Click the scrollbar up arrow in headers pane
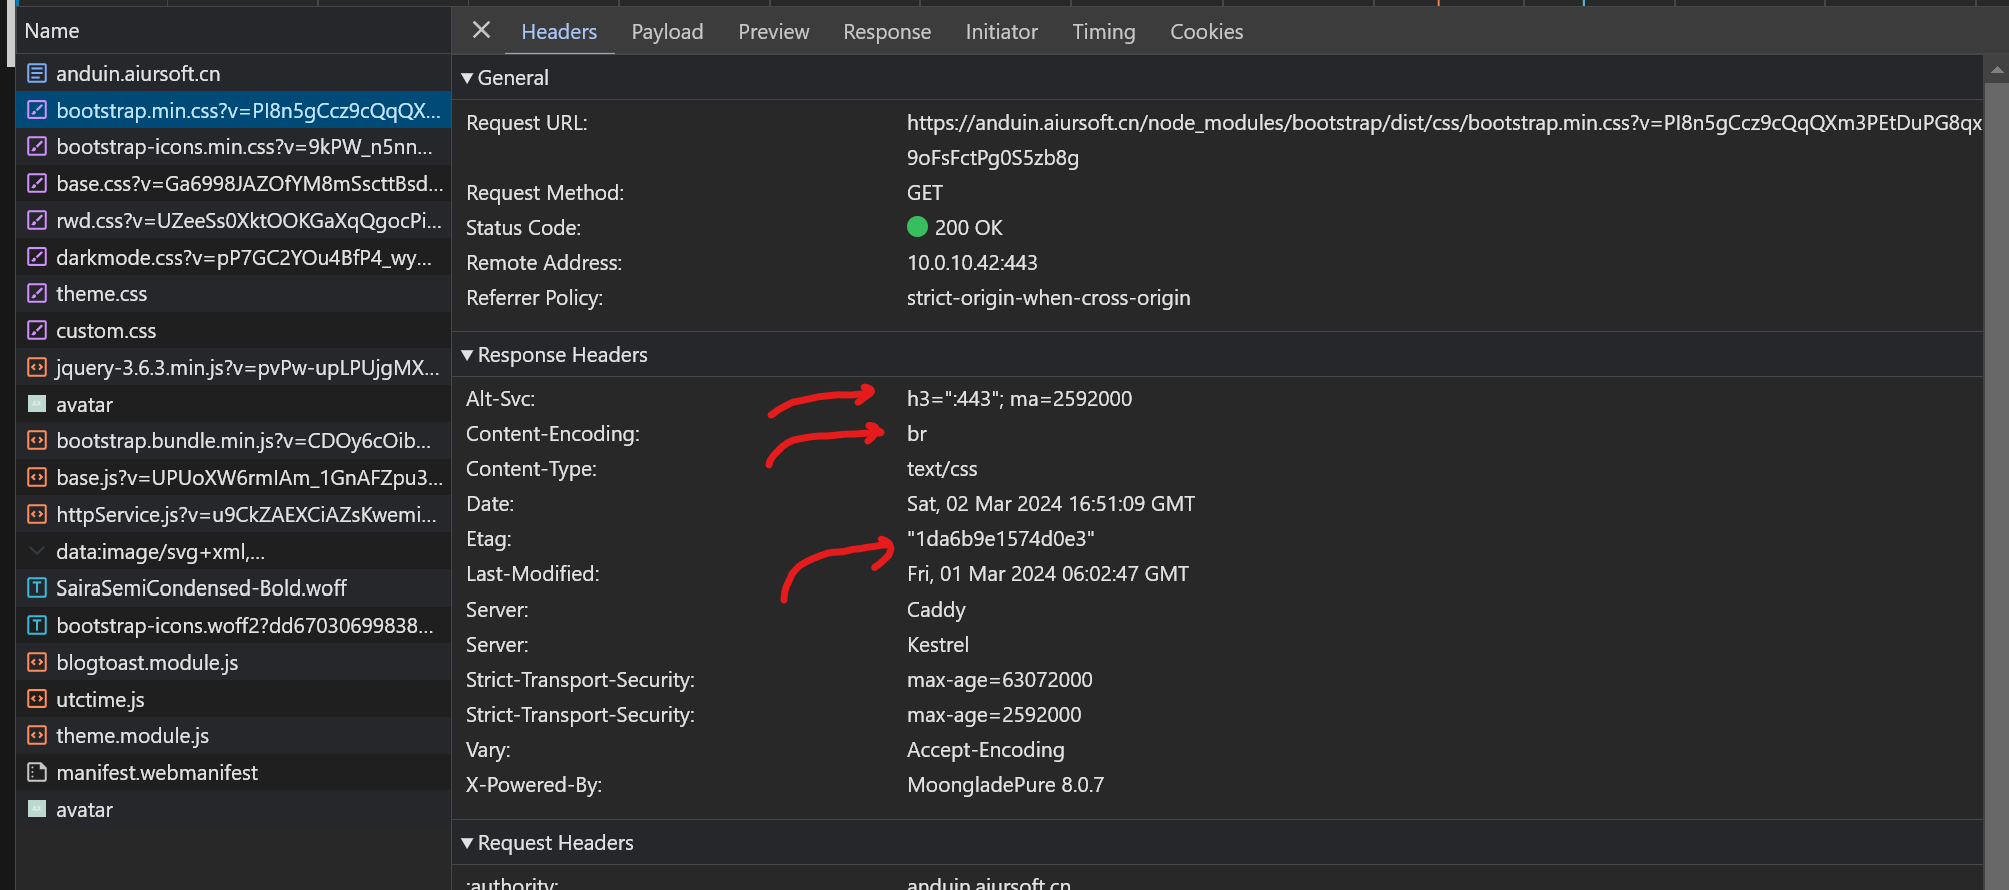Viewport: 2009px width, 890px height. click(x=1996, y=70)
